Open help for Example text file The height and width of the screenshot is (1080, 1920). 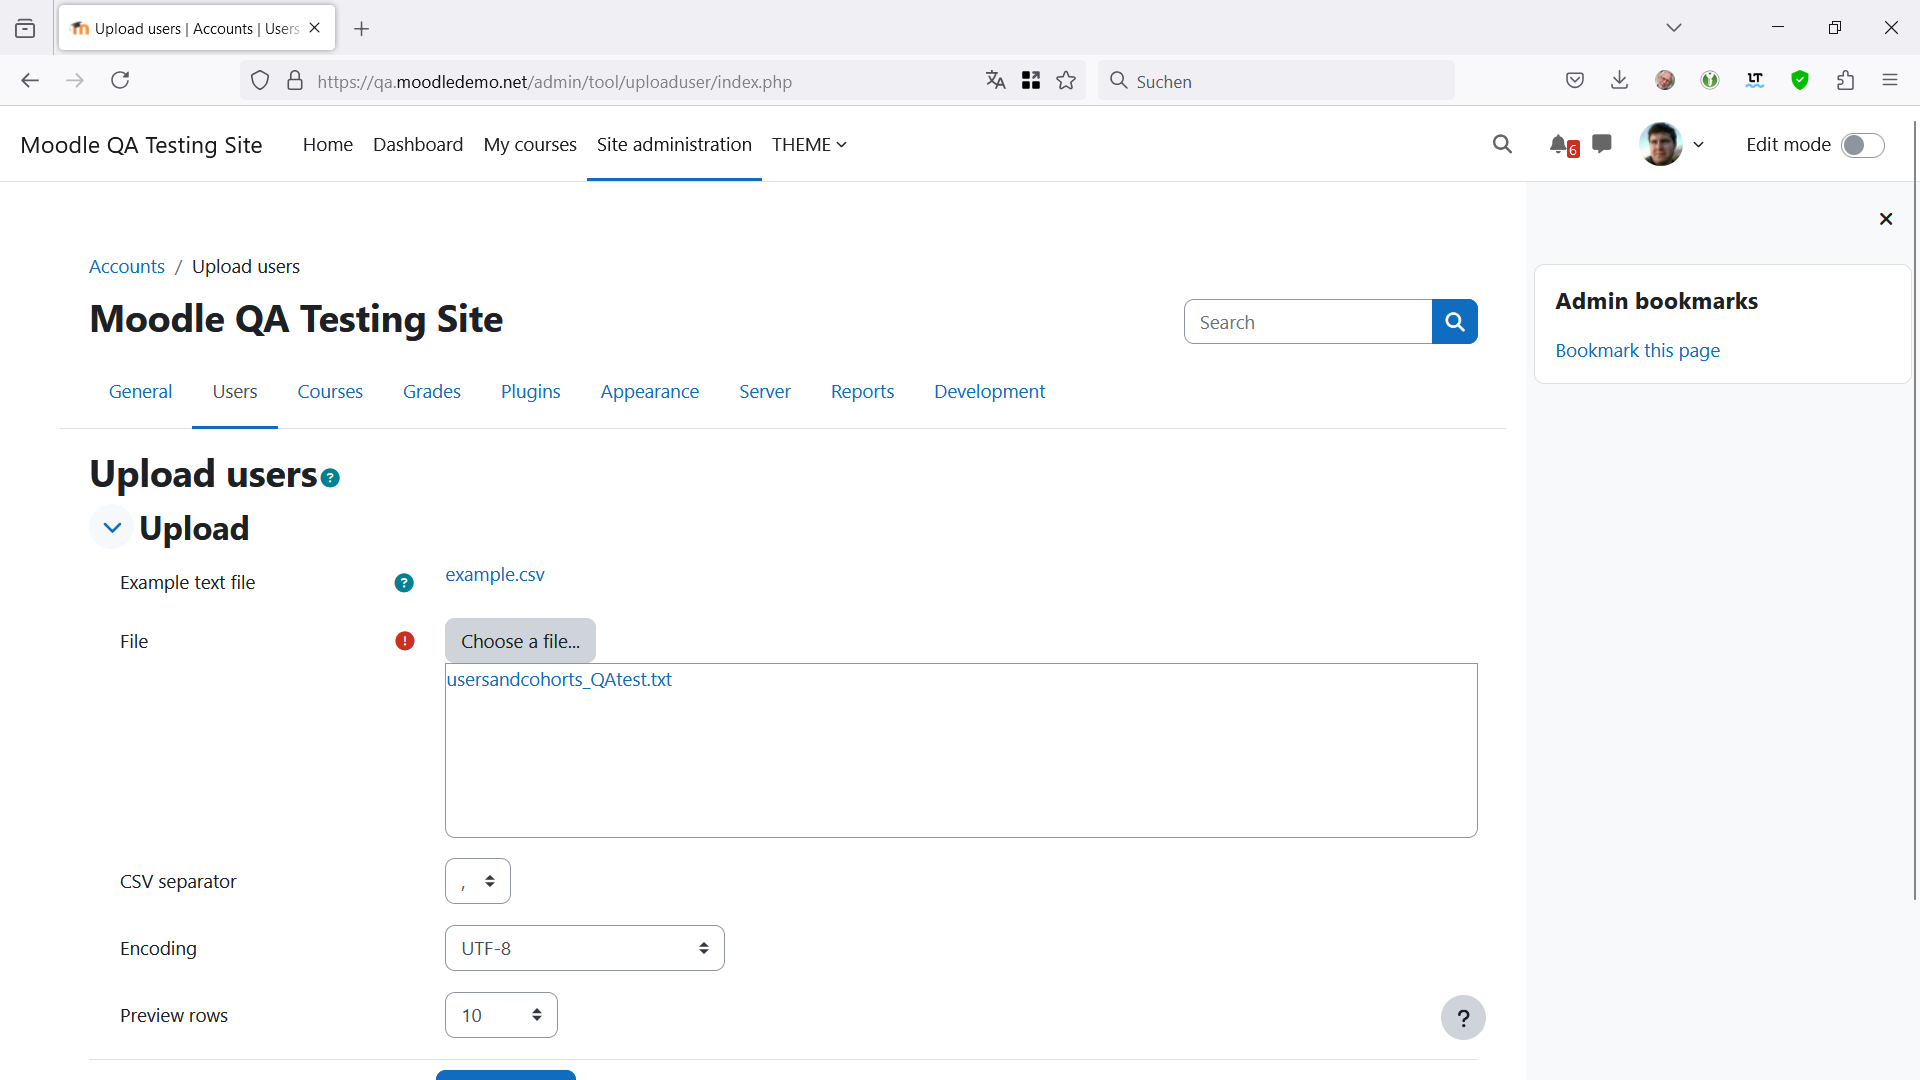(x=404, y=583)
